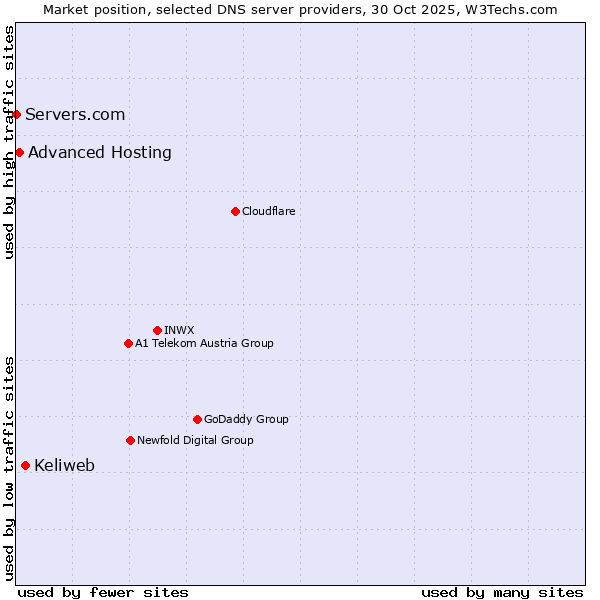600x600 pixels.
Task: Click the INWX text label
Action: click(x=179, y=330)
